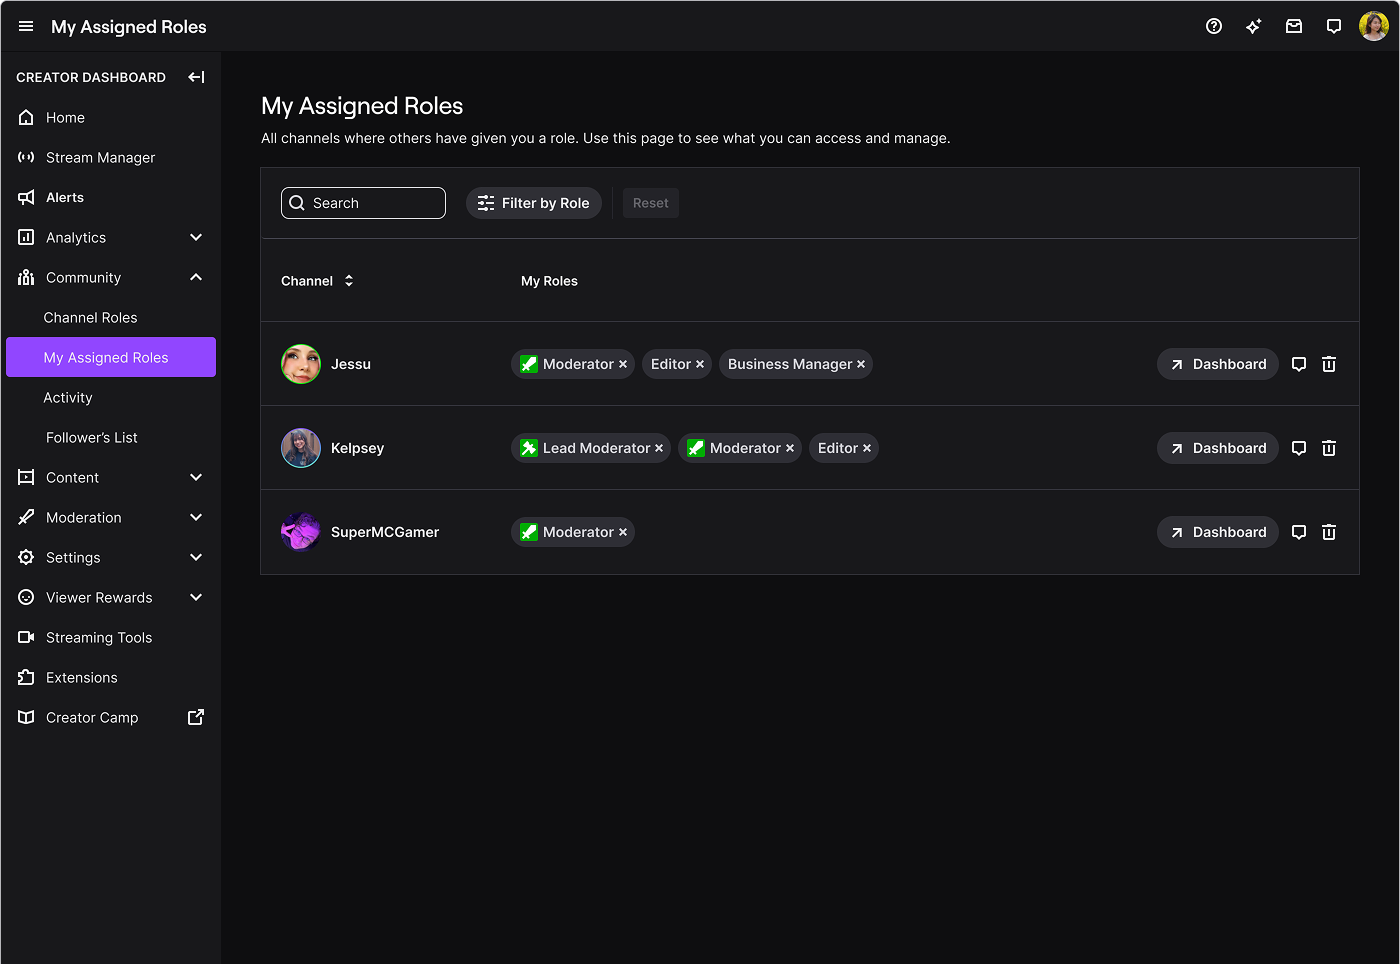Remove Business Manager role from Jessu
This screenshot has height=964, width=1400.
pos(861,364)
